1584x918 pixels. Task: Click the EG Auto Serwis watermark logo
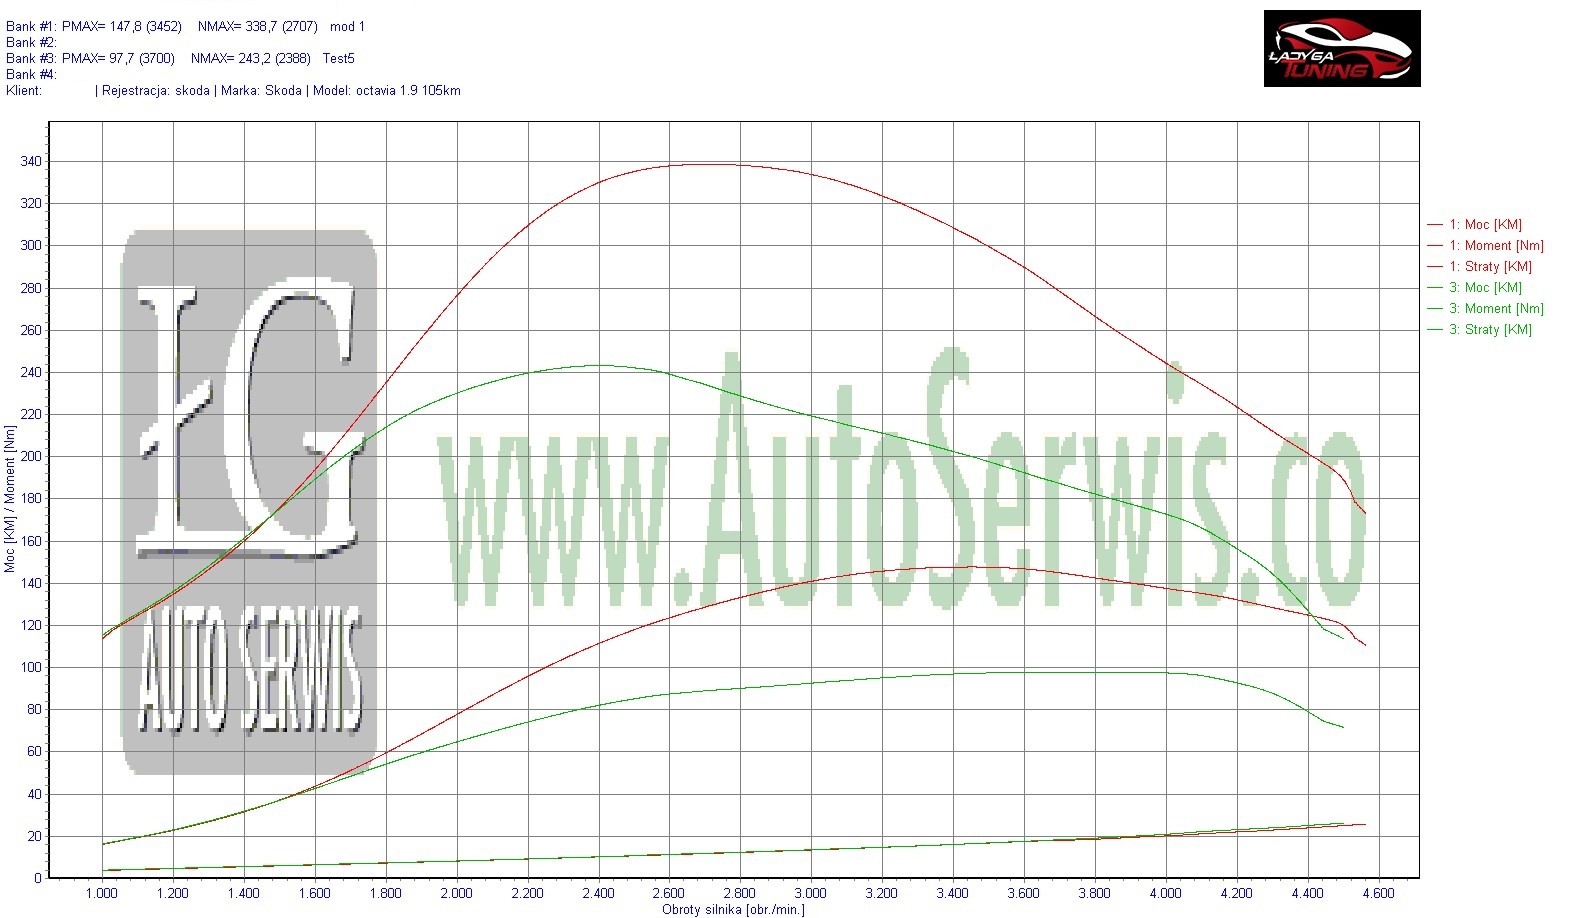point(248,502)
